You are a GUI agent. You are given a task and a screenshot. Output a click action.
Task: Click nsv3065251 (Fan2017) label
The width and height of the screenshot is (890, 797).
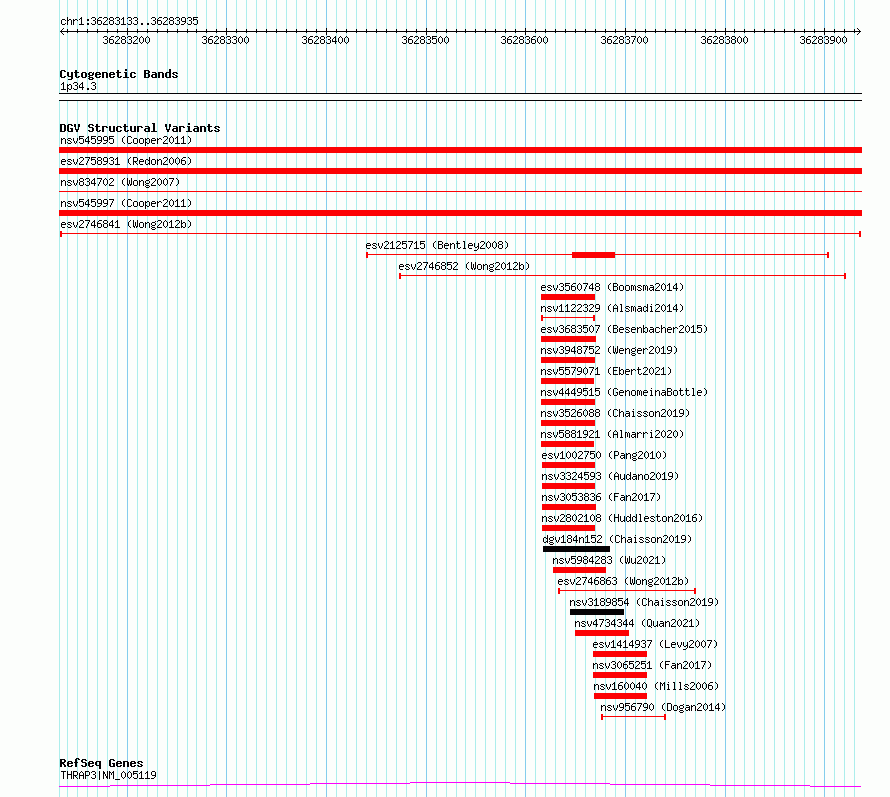pos(652,665)
